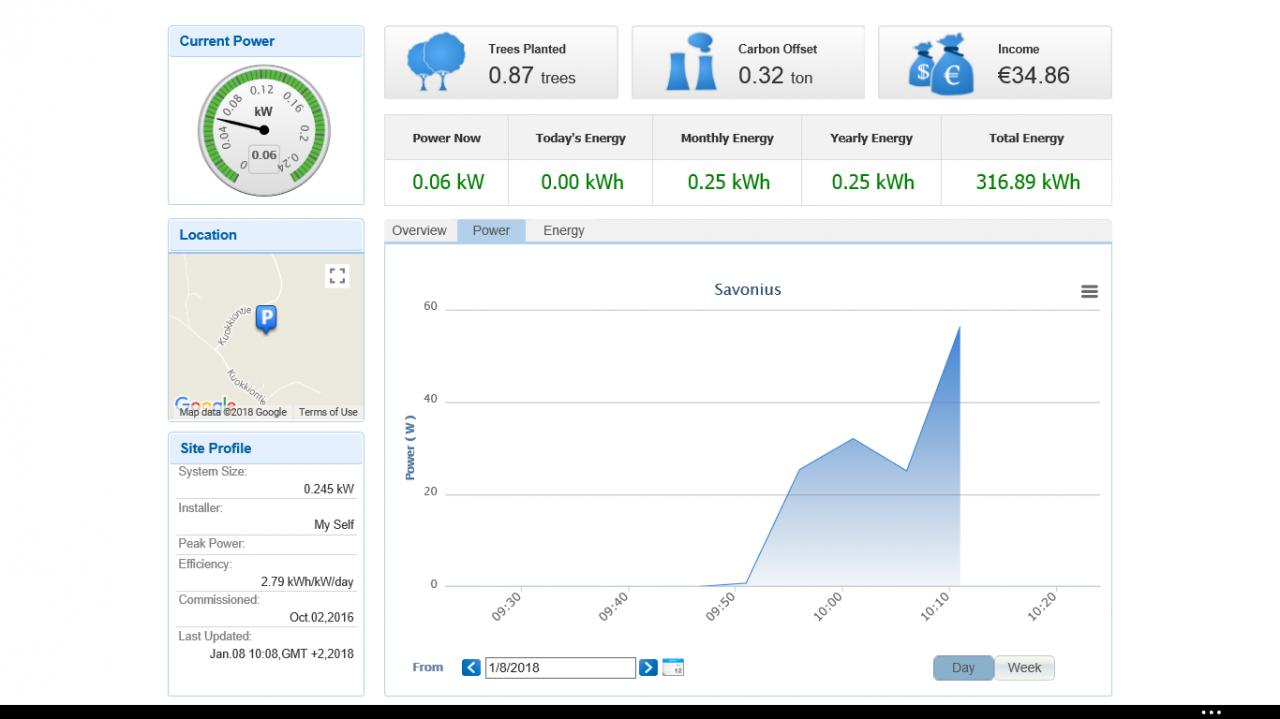The height and width of the screenshot is (719, 1280).
Task: Click the Savonius chart title
Action: 748,290
